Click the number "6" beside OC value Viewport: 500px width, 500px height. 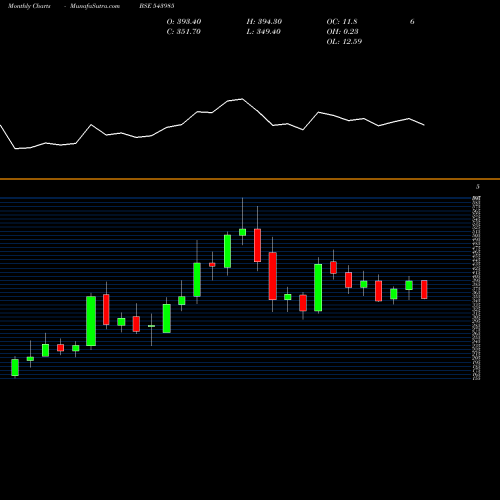pyautogui.click(x=412, y=22)
